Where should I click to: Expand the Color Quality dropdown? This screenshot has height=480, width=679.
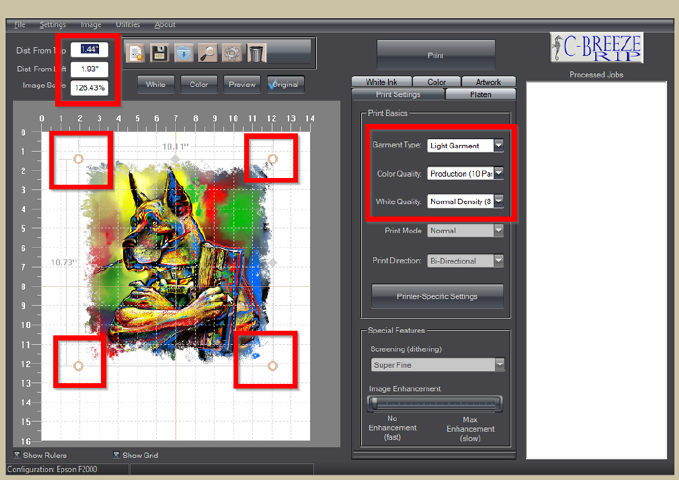click(x=498, y=173)
